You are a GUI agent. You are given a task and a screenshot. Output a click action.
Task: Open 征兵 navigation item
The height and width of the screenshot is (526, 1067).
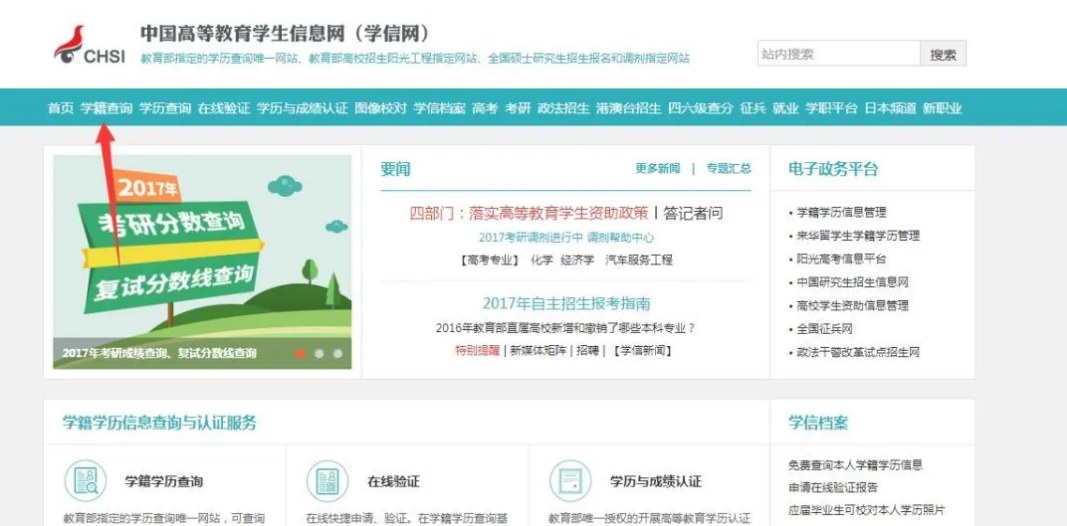(x=753, y=108)
